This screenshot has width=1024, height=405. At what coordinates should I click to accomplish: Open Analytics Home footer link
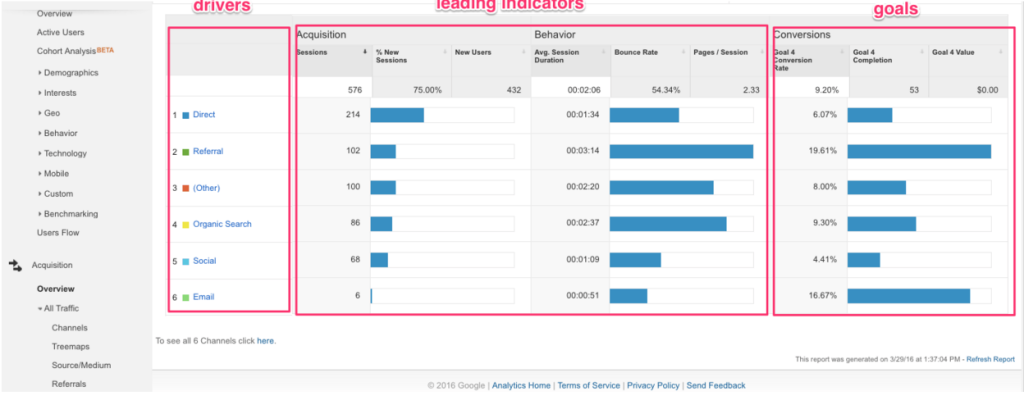coord(520,385)
